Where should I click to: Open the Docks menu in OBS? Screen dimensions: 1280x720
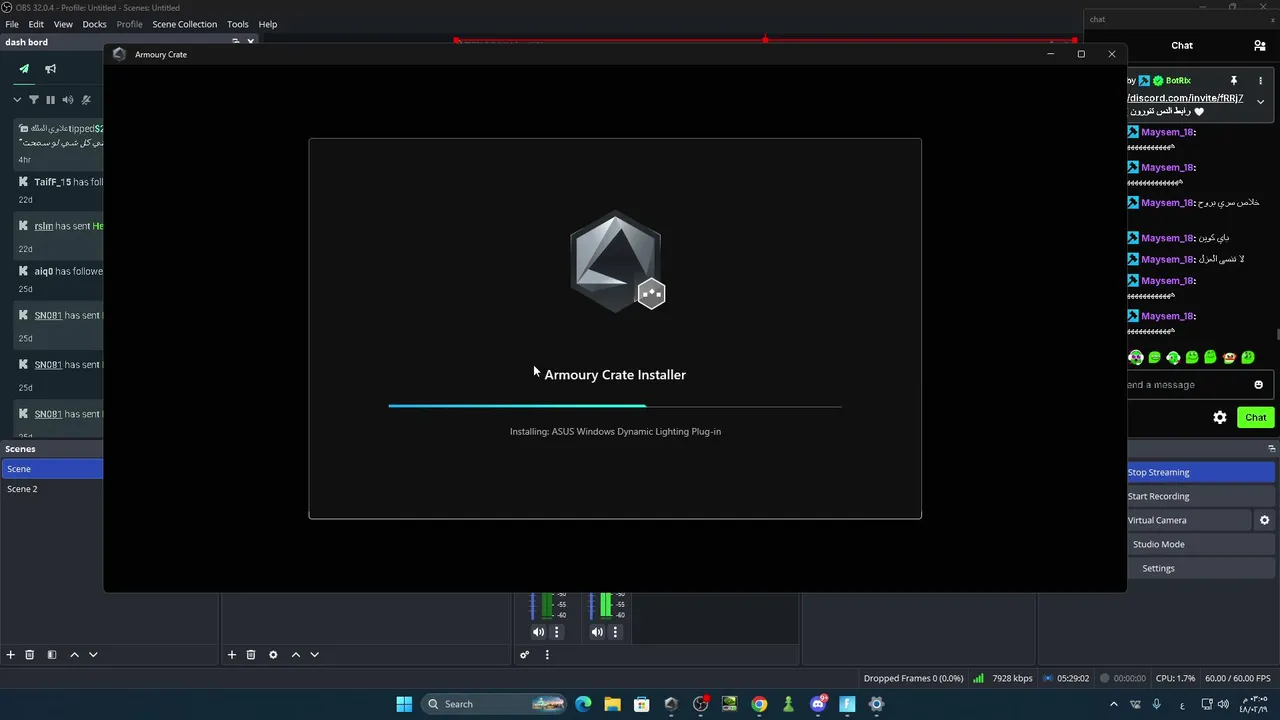coord(94,24)
